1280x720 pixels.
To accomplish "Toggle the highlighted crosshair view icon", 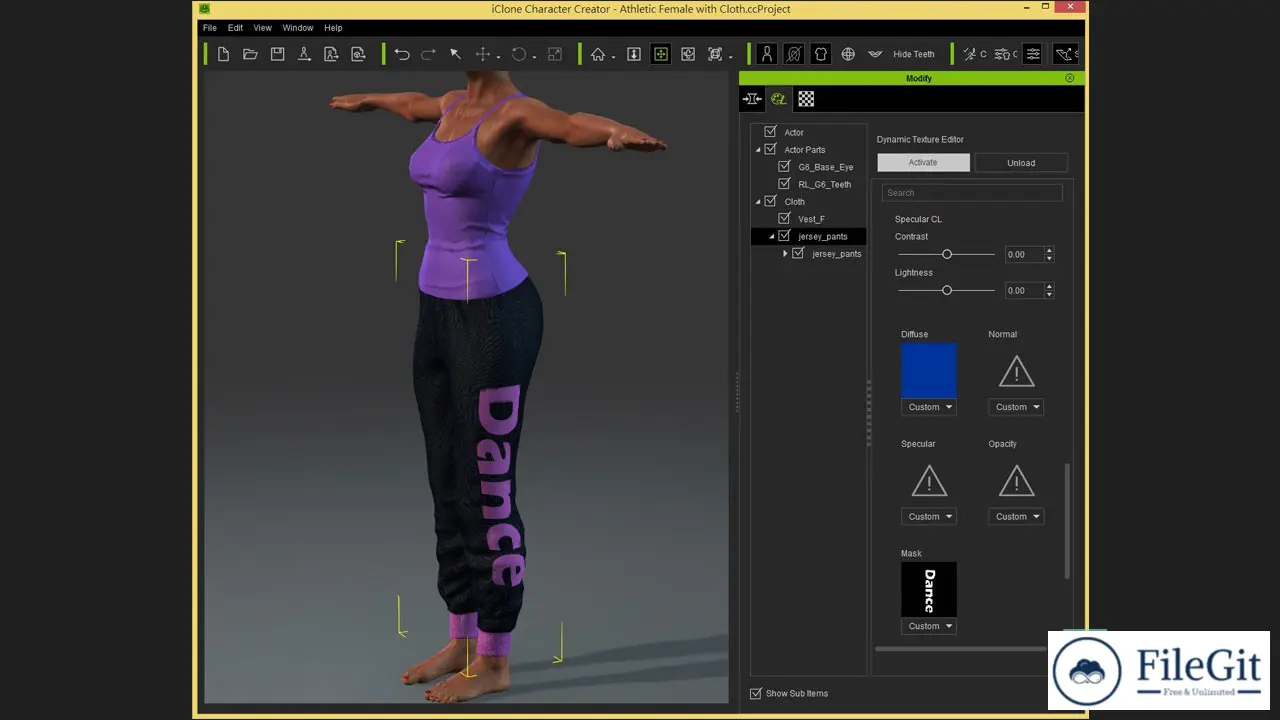I will [661, 54].
